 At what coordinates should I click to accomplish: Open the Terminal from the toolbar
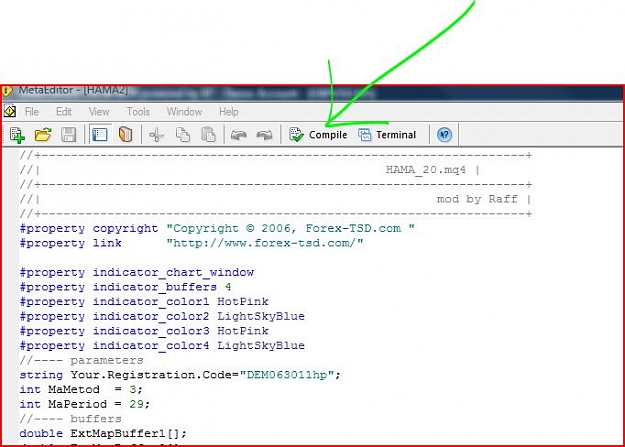point(387,135)
